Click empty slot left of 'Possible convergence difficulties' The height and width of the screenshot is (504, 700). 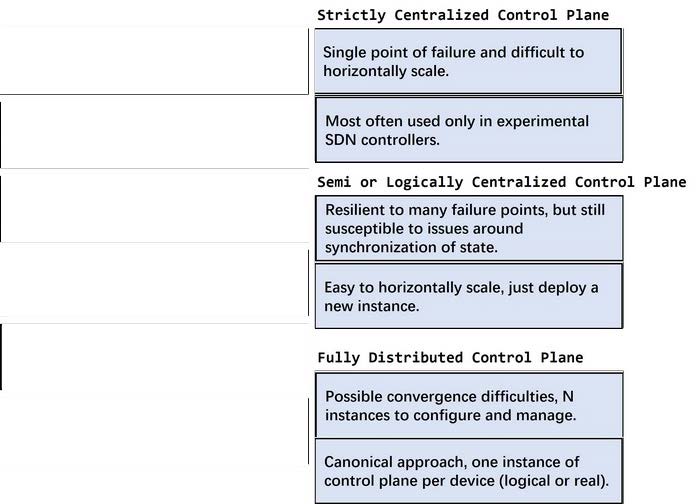click(x=154, y=357)
